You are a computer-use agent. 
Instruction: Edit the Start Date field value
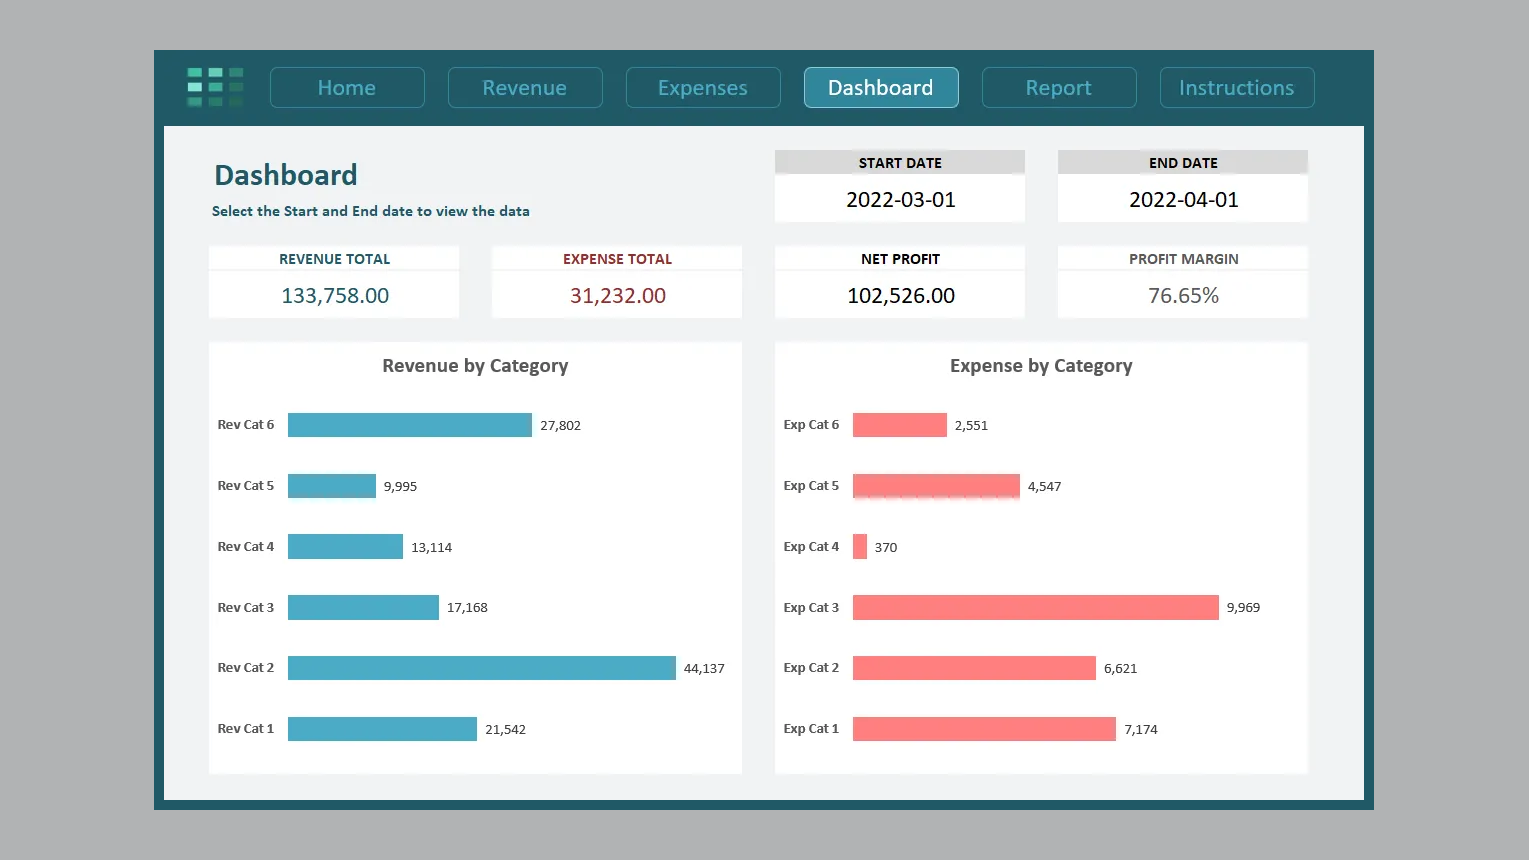click(900, 200)
